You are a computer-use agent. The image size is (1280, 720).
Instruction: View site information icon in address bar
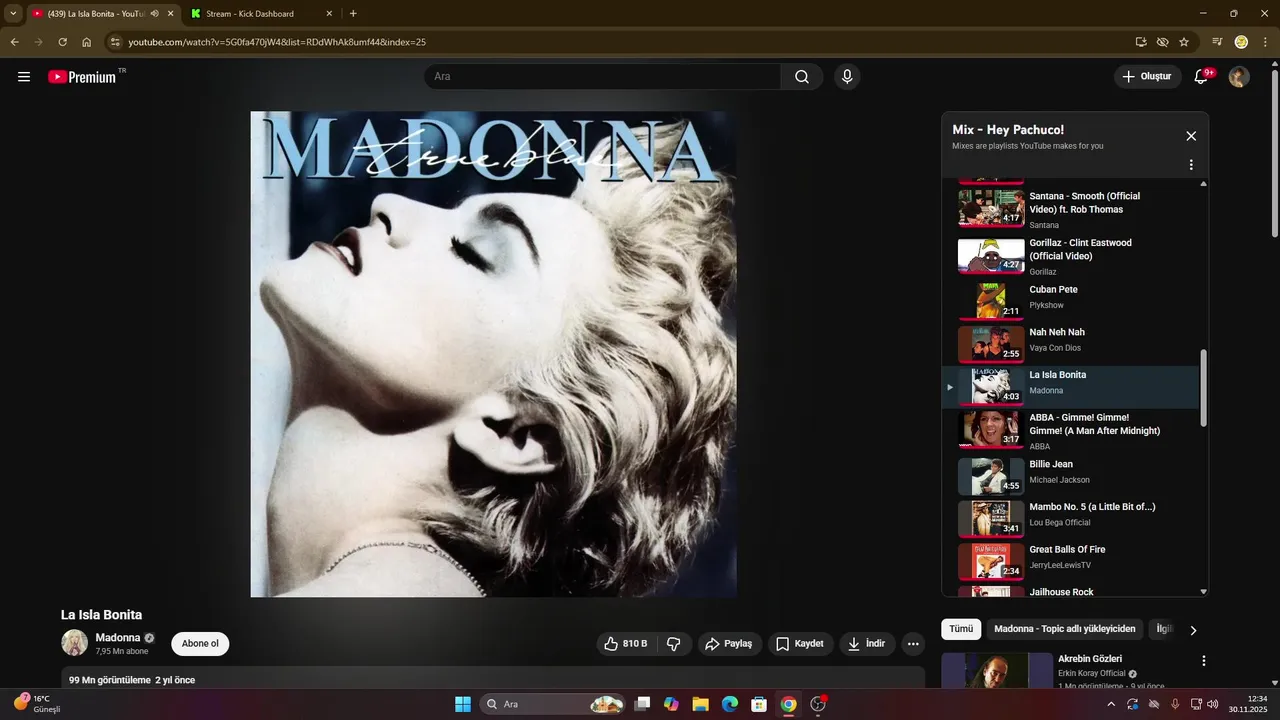click(x=115, y=42)
